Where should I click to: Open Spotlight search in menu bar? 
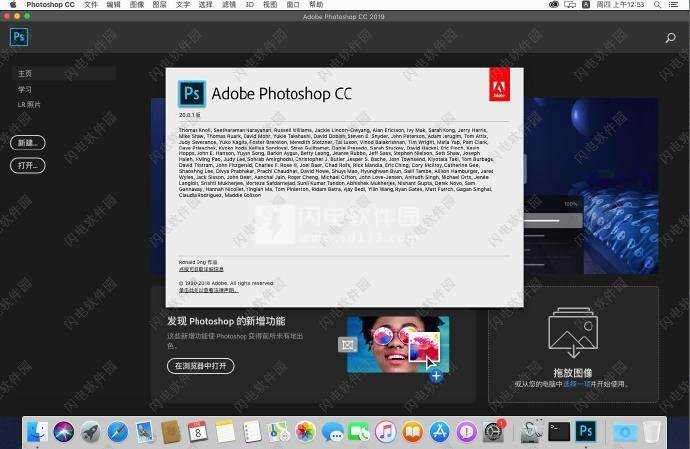click(657, 4)
